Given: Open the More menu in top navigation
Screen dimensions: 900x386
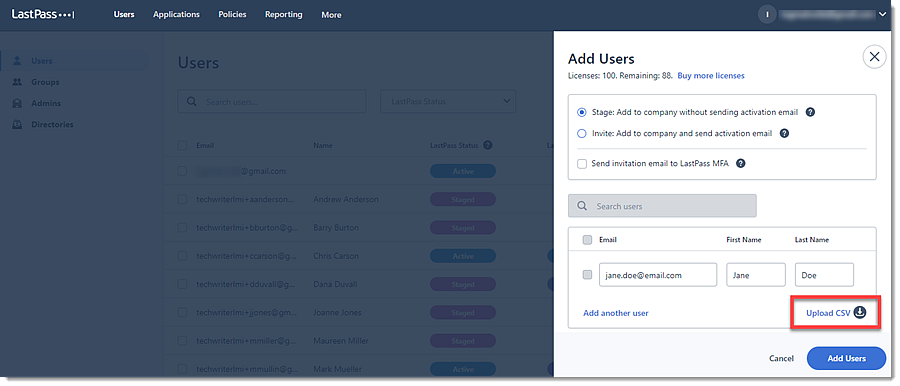Looking at the screenshot, I should coord(331,15).
